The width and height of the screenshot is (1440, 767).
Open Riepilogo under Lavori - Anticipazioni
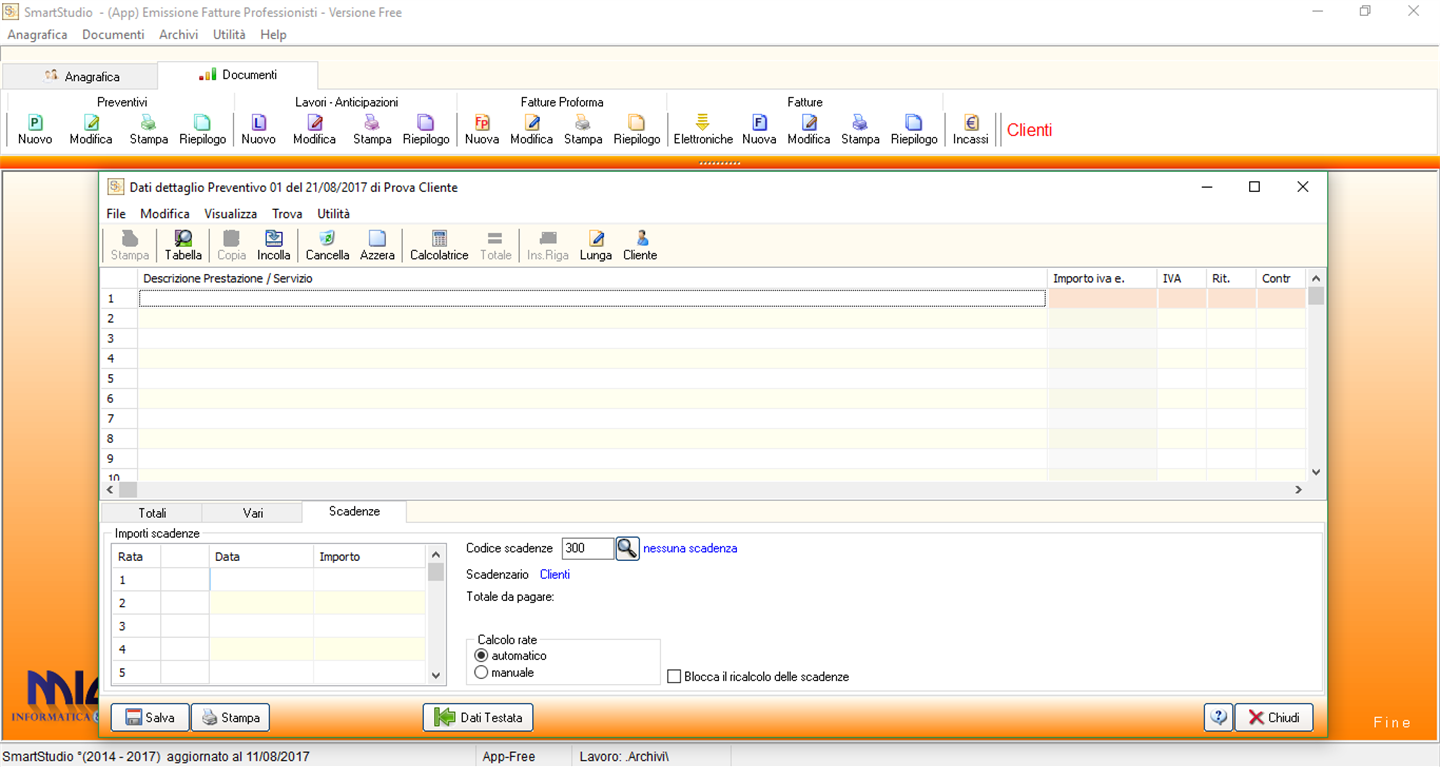[x=426, y=130]
